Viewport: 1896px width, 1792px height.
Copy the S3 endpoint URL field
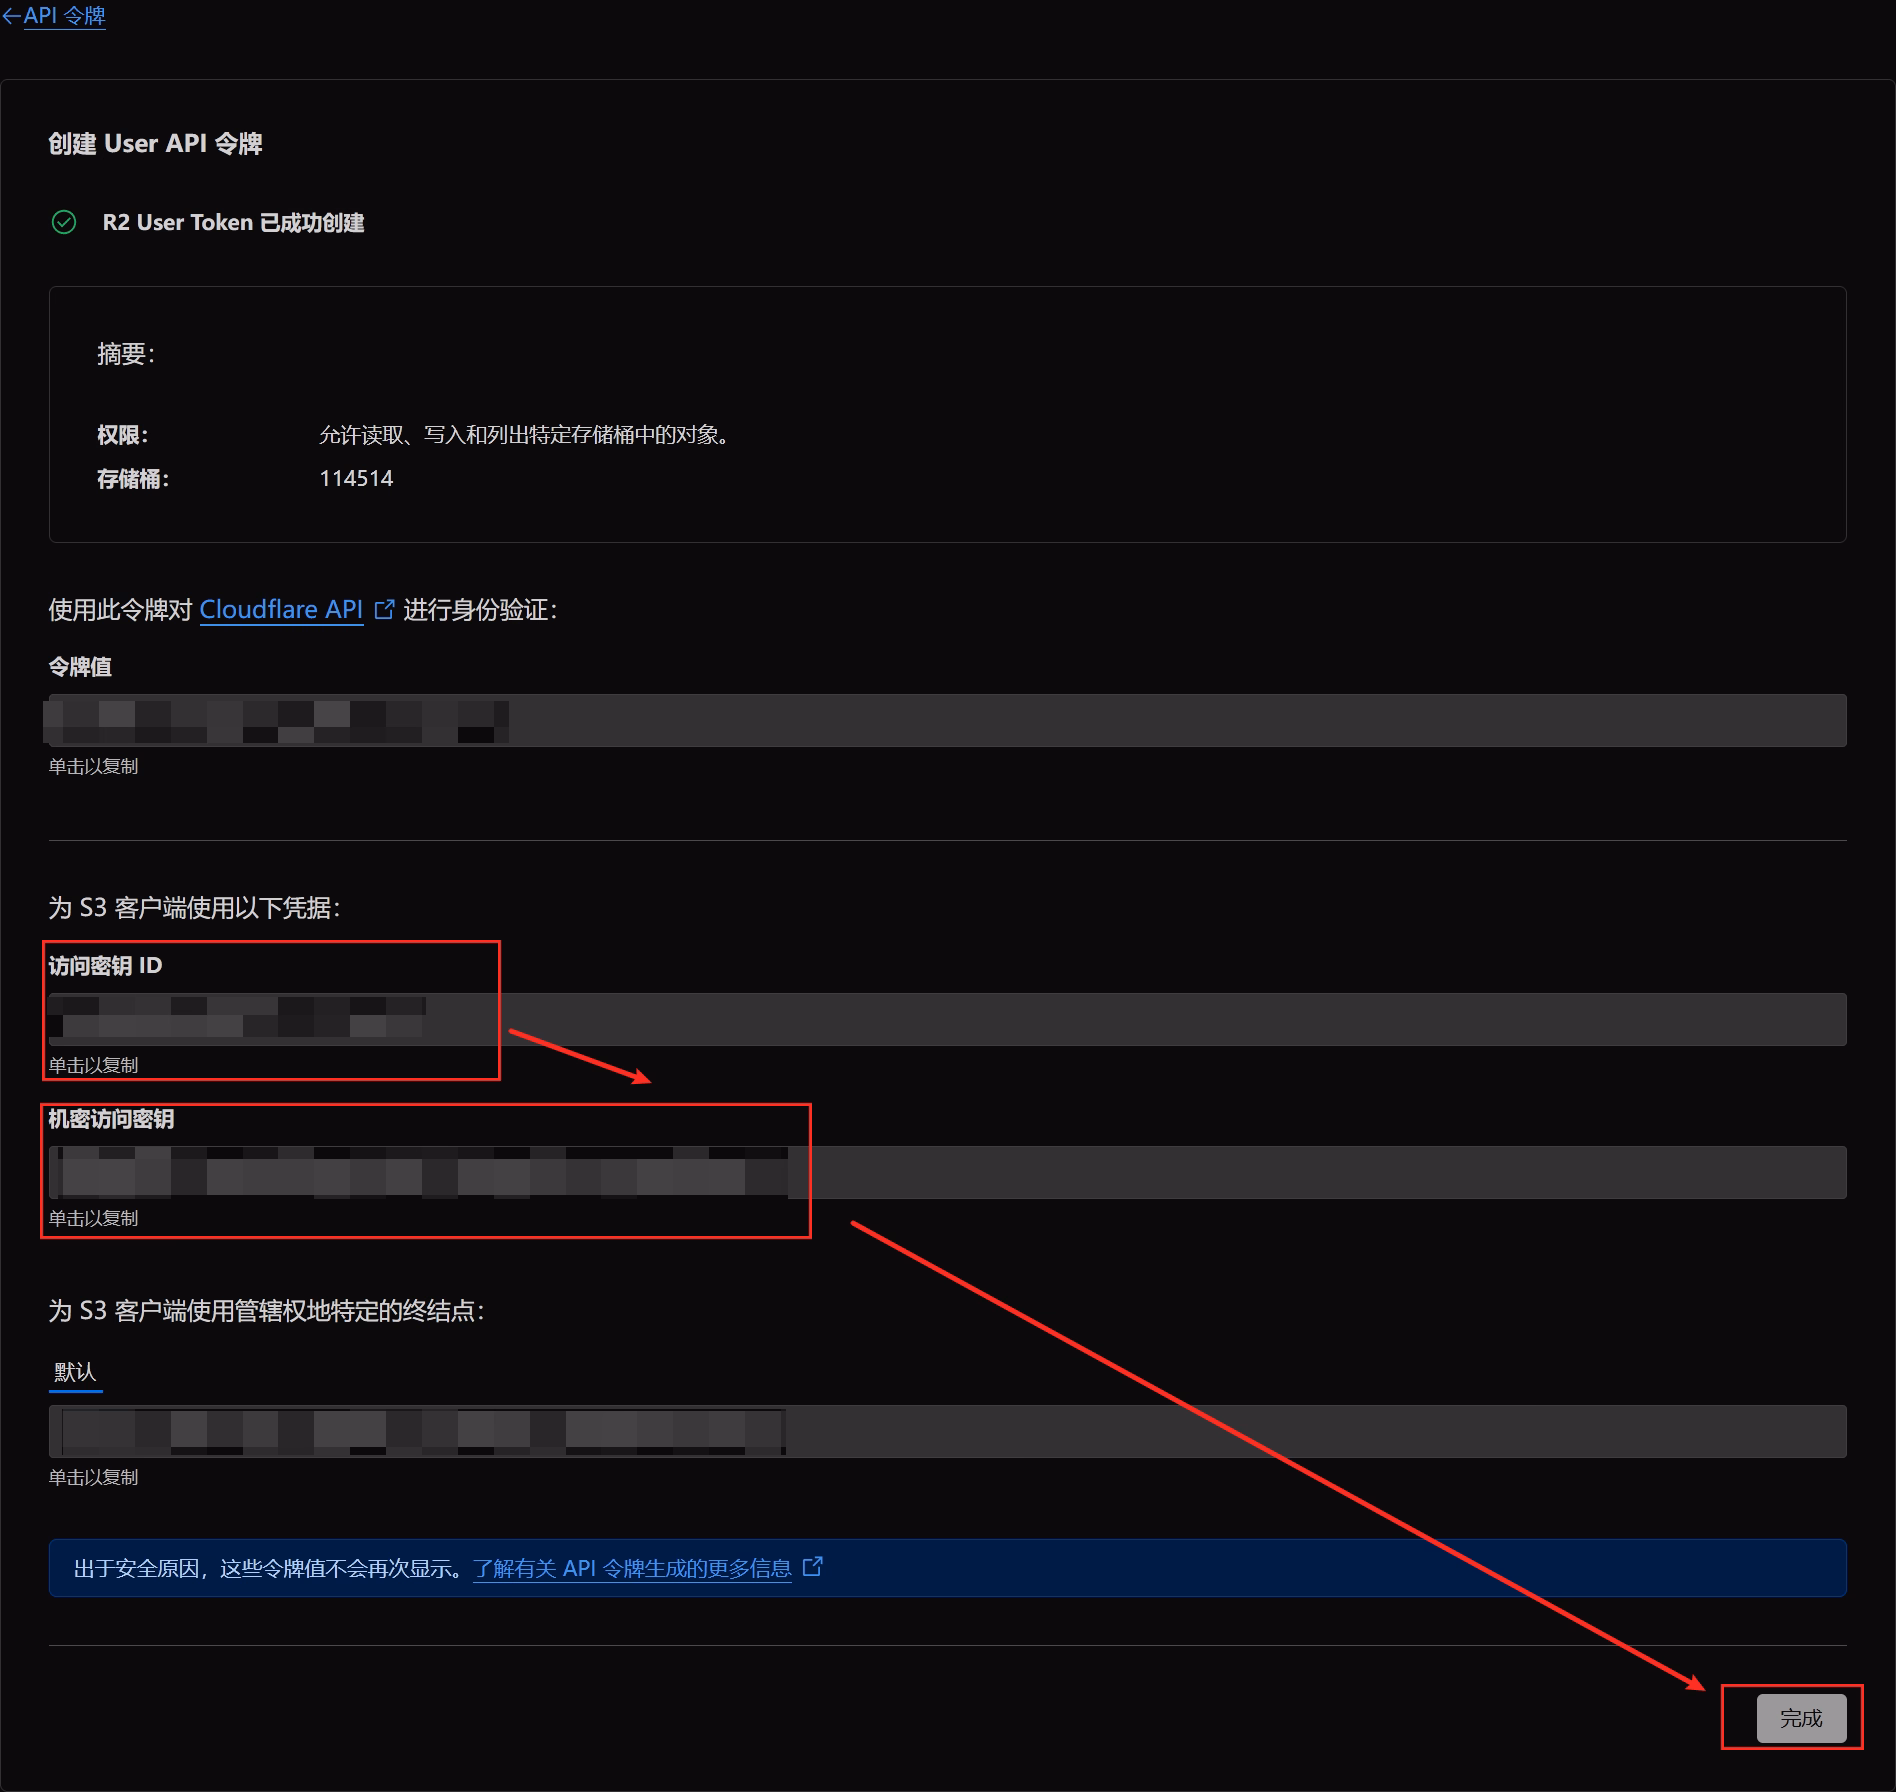pos(946,1431)
